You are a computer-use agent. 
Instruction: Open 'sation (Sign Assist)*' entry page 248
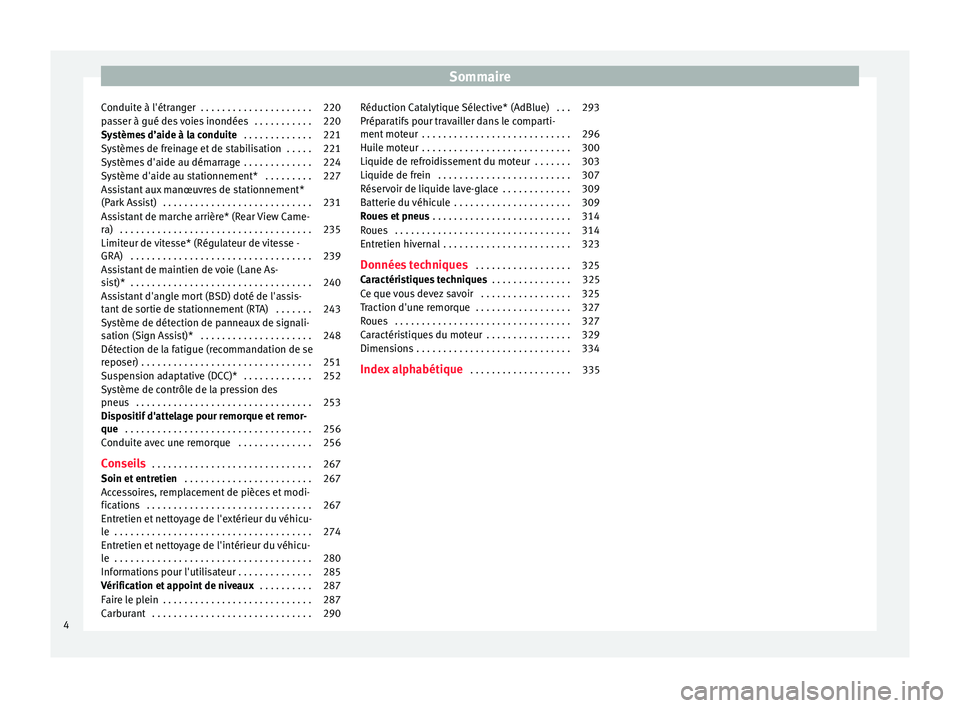tap(220, 336)
